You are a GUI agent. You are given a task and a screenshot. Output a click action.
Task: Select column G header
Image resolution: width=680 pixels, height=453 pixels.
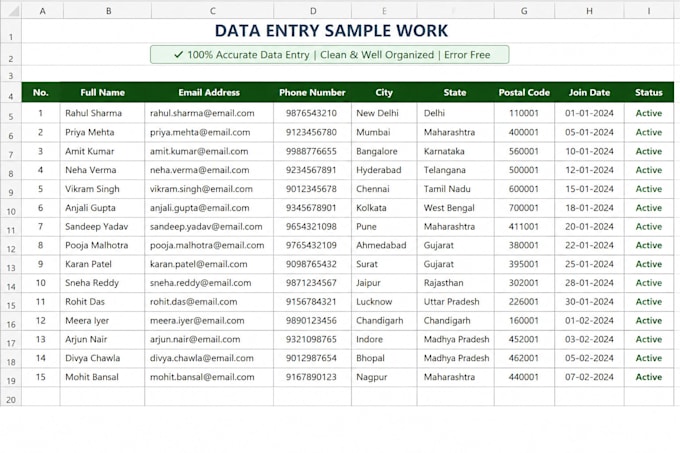click(x=524, y=11)
